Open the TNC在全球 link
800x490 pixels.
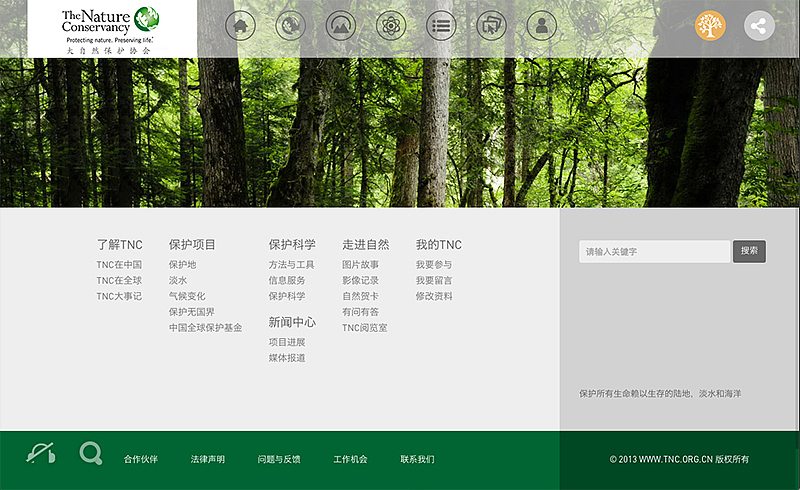[x=119, y=281]
